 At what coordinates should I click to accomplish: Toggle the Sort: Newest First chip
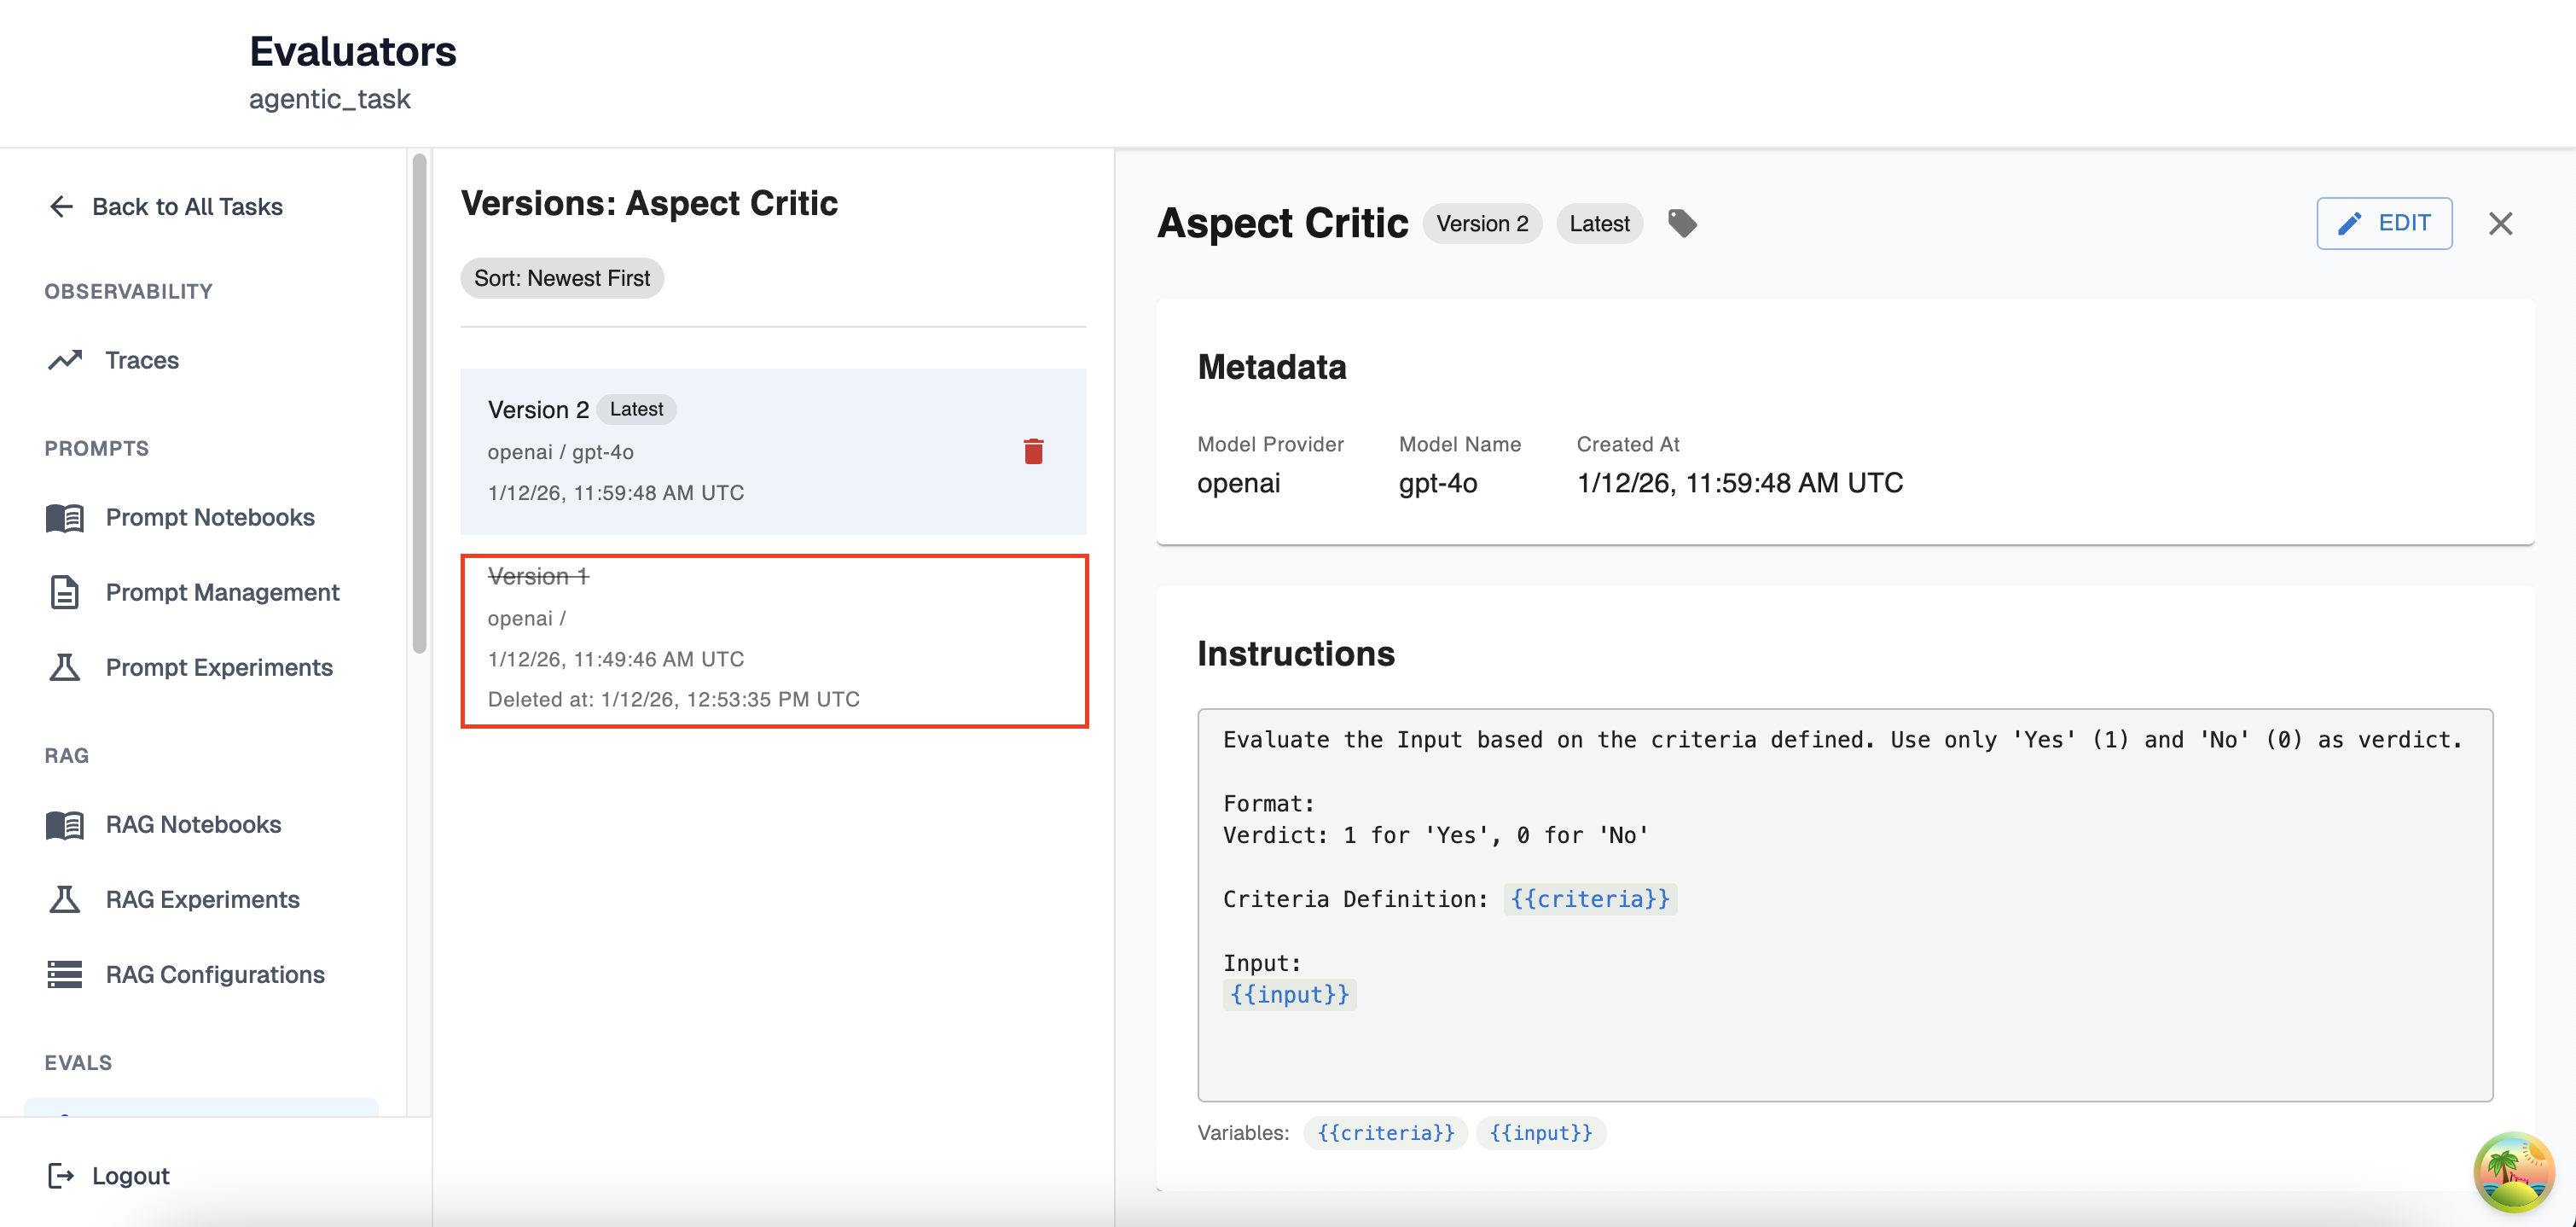[x=561, y=278]
